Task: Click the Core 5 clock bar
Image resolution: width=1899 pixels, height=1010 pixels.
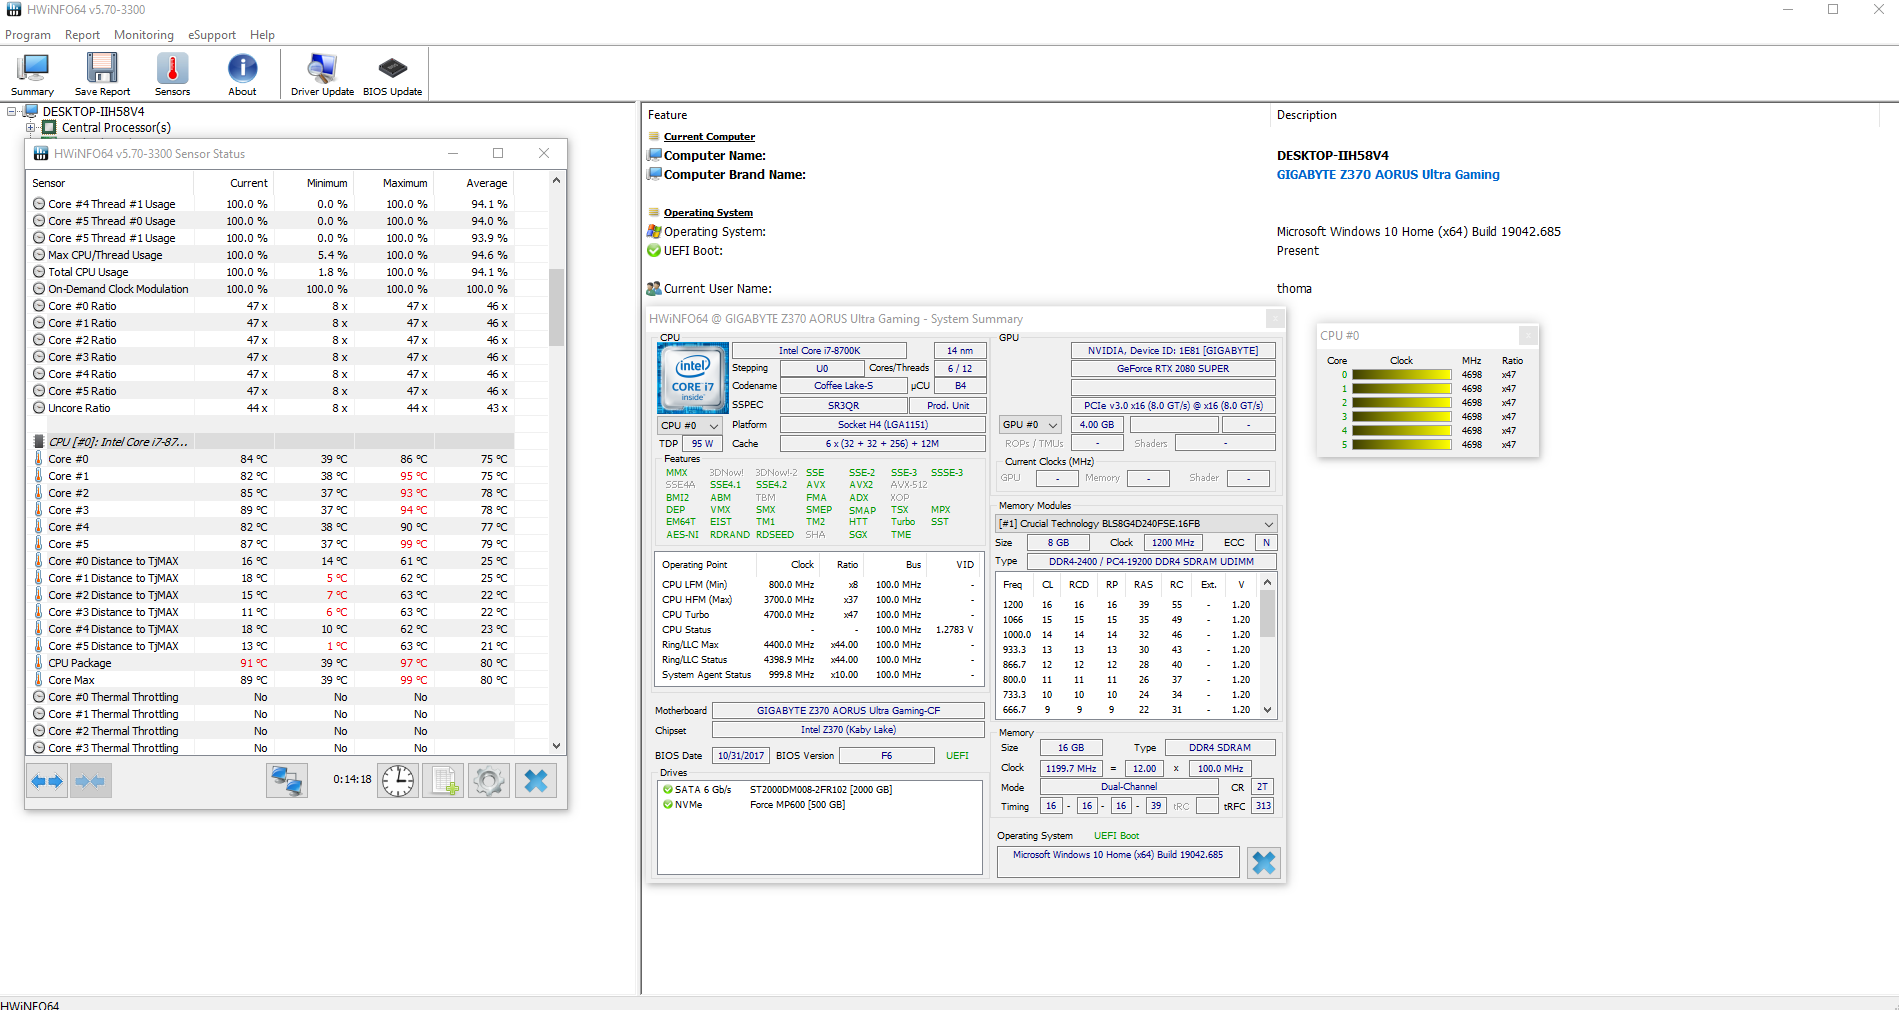Action: (x=1401, y=445)
